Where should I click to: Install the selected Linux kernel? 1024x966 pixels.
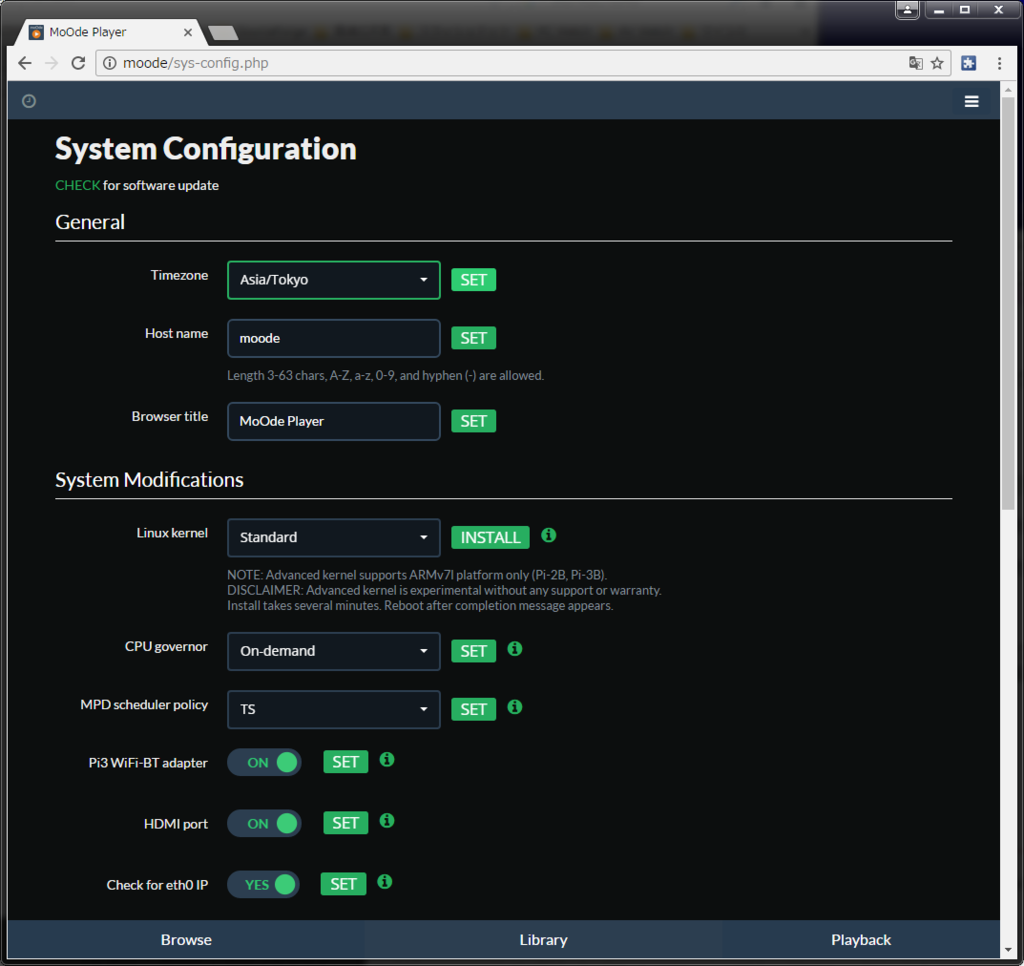point(490,538)
